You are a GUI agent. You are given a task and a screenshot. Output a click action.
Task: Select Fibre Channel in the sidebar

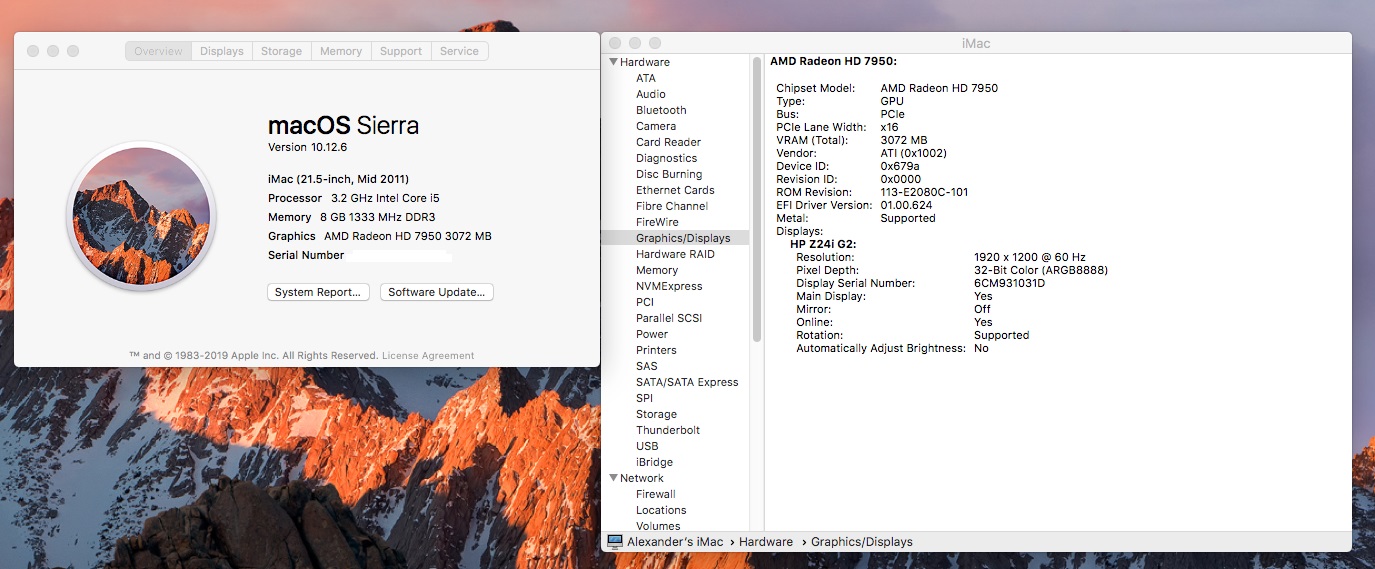pos(672,206)
